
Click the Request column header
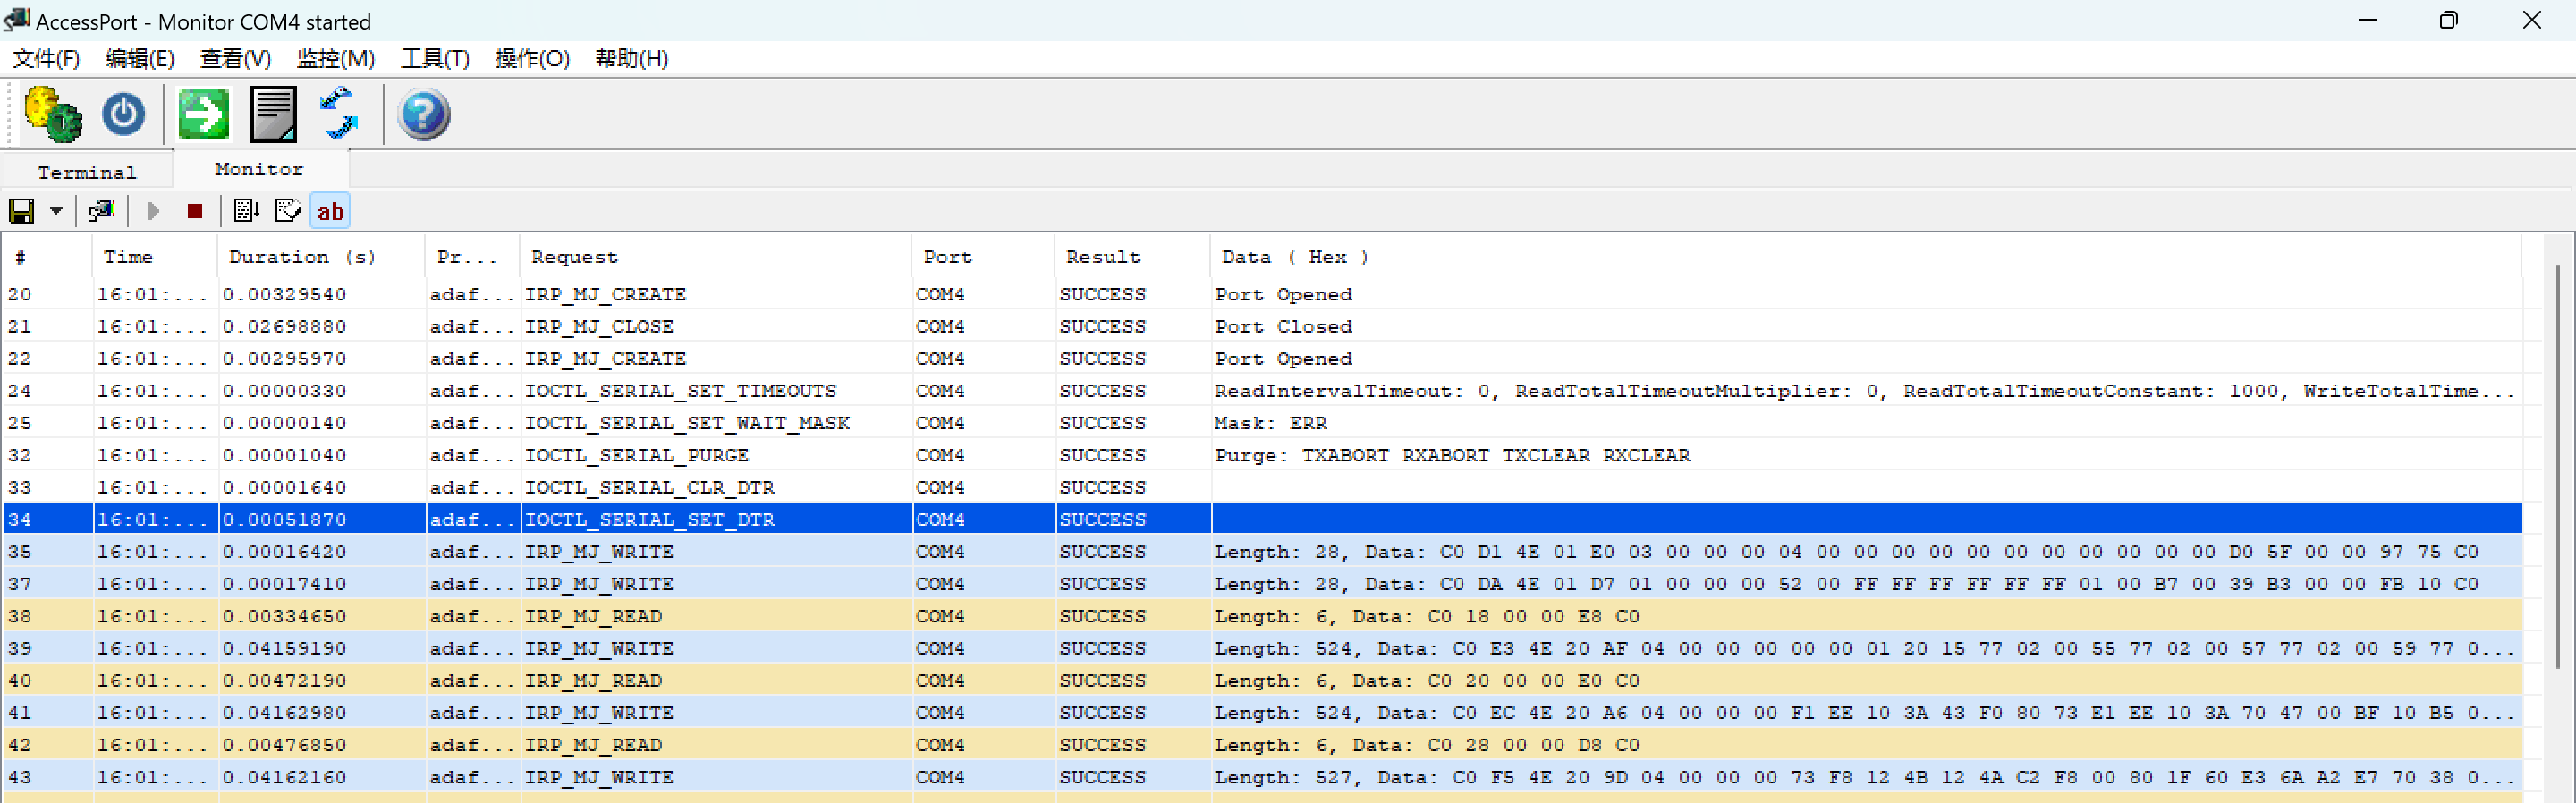click(x=715, y=257)
